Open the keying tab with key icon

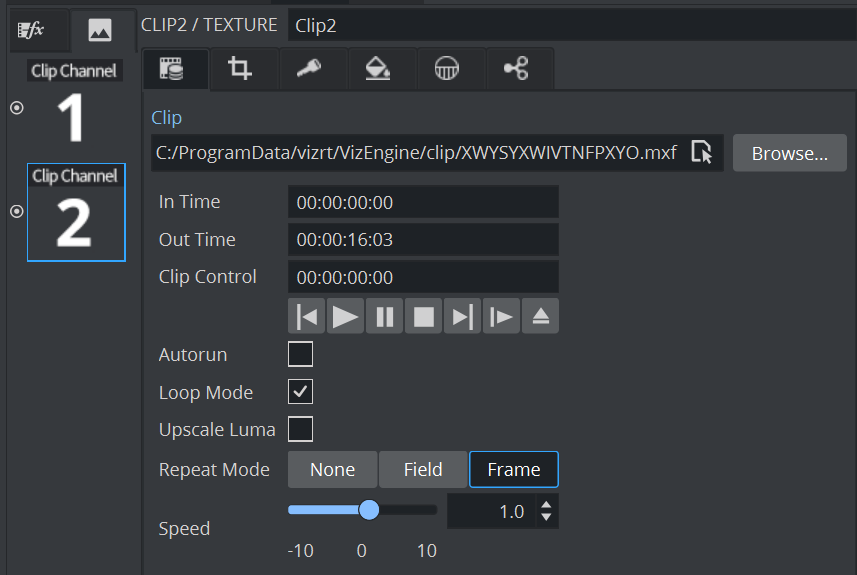coord(309,69)
